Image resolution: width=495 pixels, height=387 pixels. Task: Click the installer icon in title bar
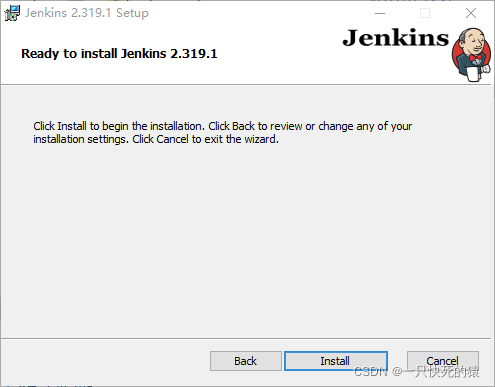(12, 13)
